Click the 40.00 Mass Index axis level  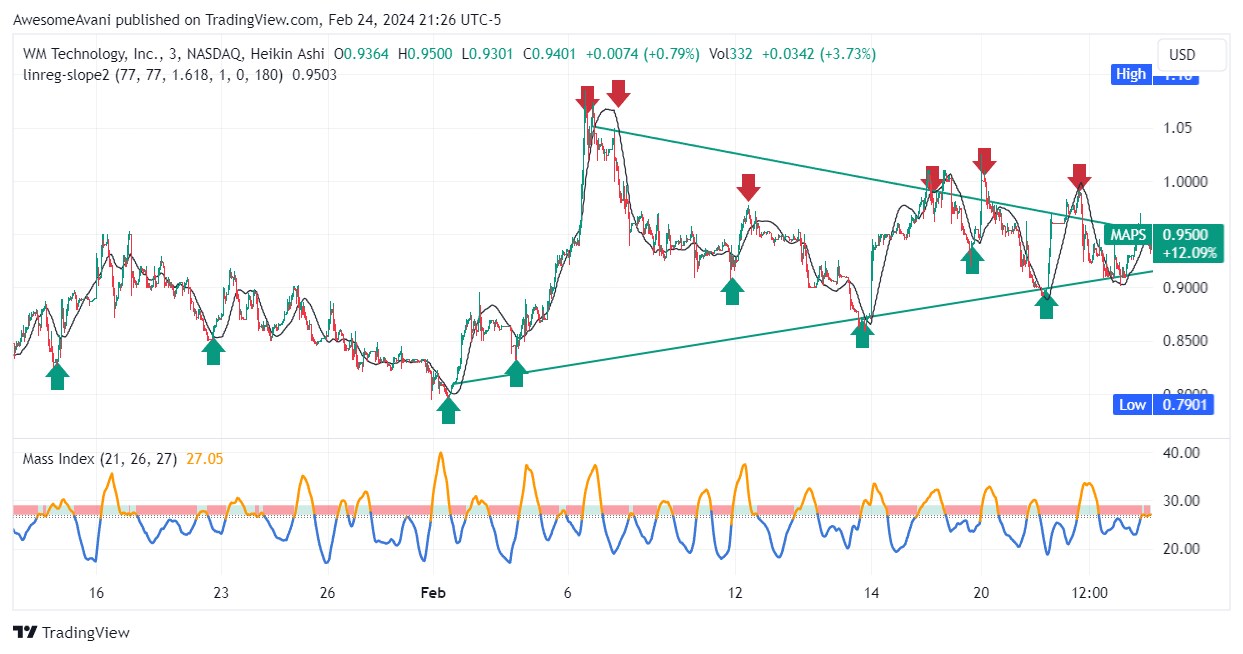[x=1181, y=452]
